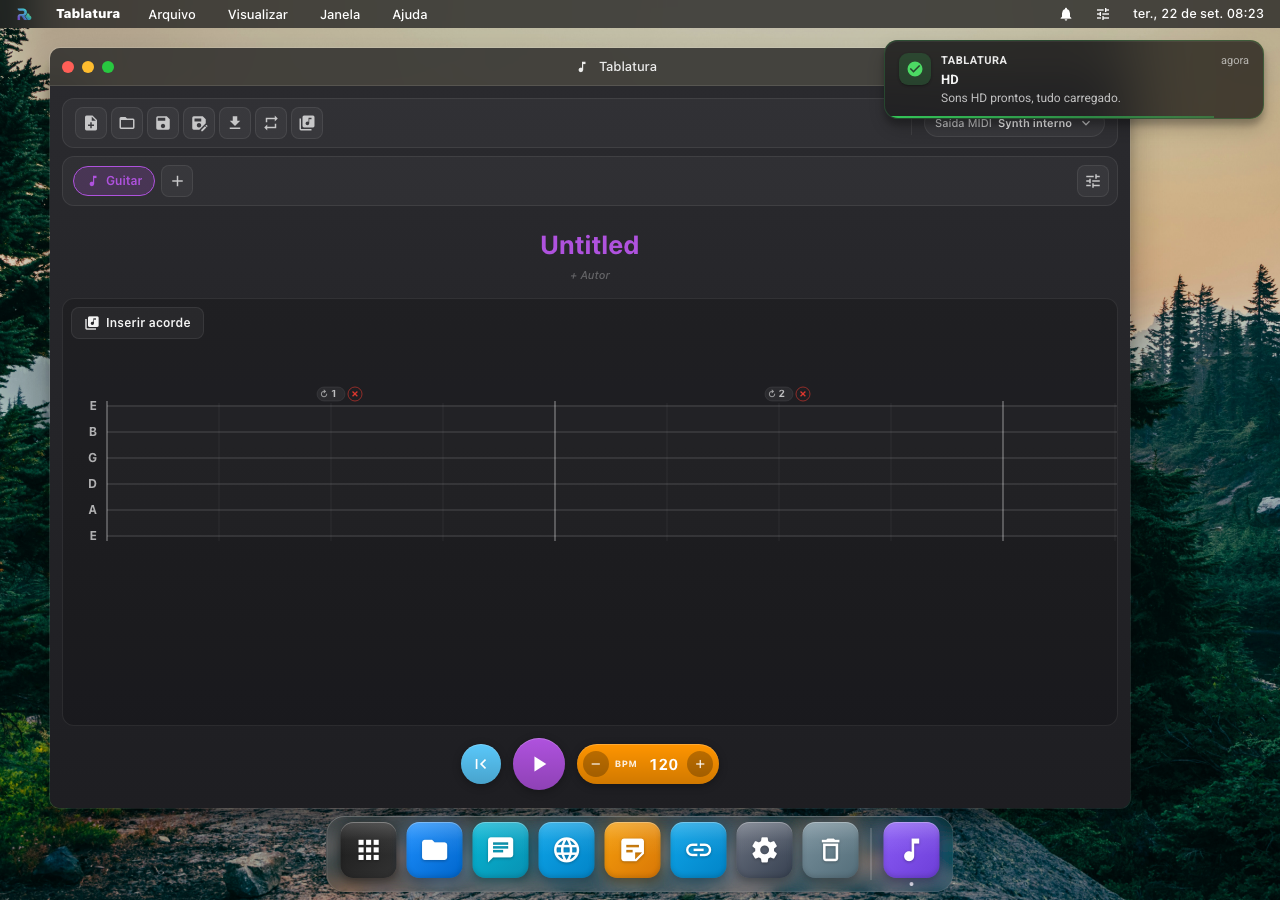
Task: Open a file with the folder icon
Action: pyautogui.click(x=127, y=123)
